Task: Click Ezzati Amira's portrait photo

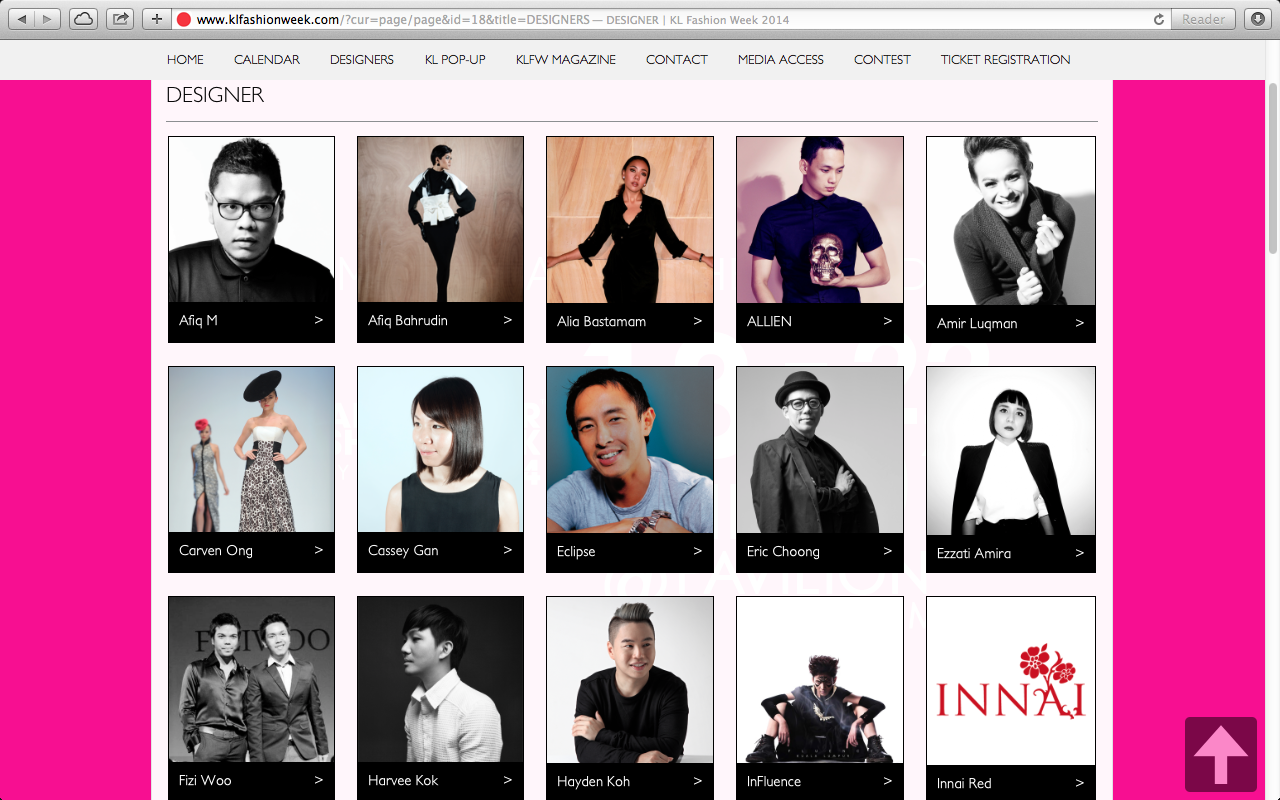Action: pos(1011,451)
